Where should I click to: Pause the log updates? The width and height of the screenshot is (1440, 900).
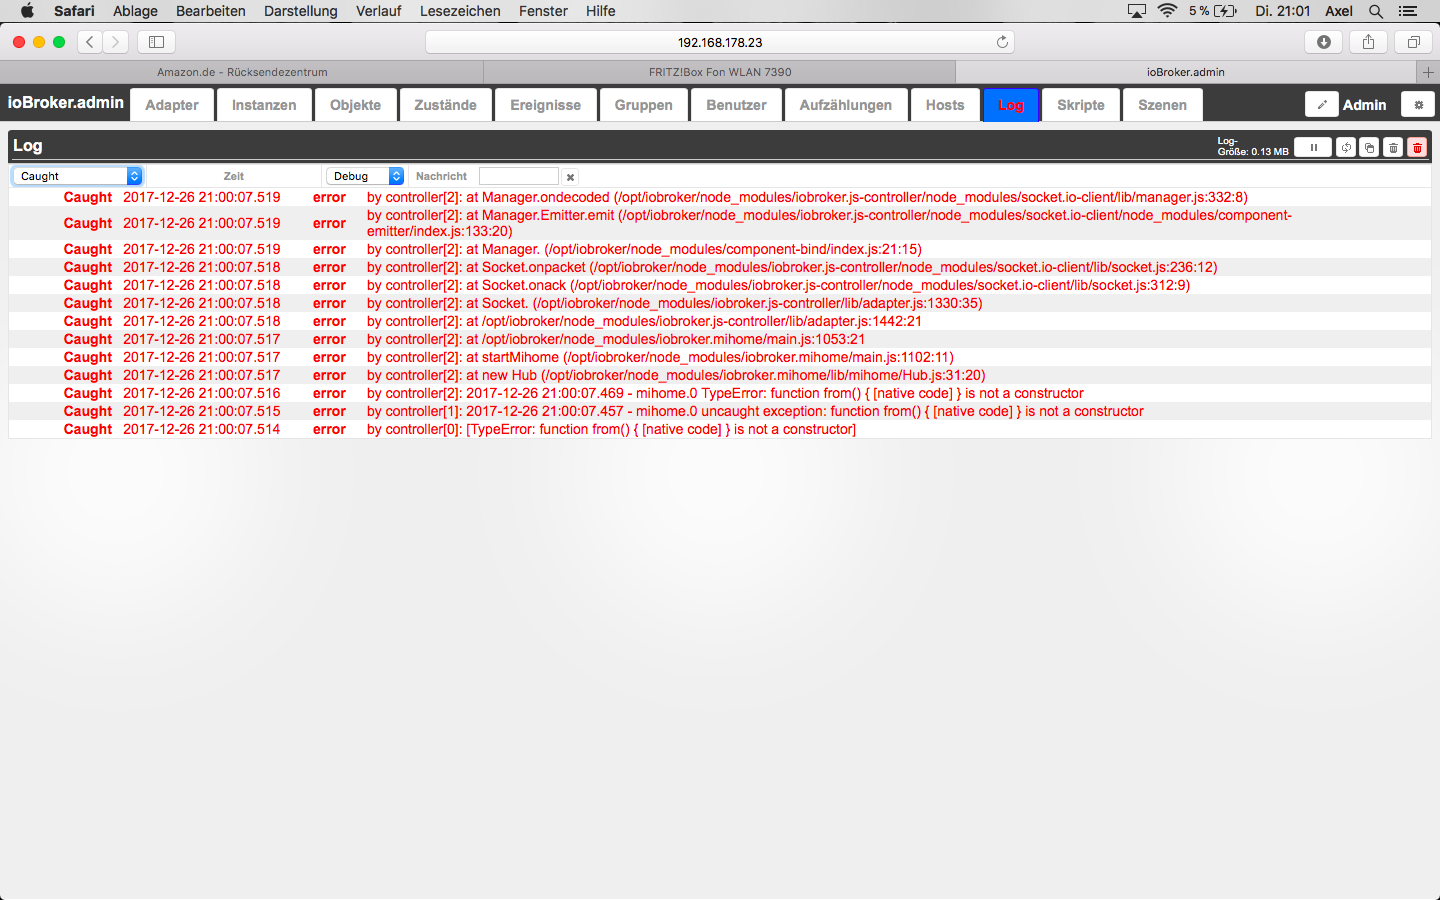coord(1313,147)
